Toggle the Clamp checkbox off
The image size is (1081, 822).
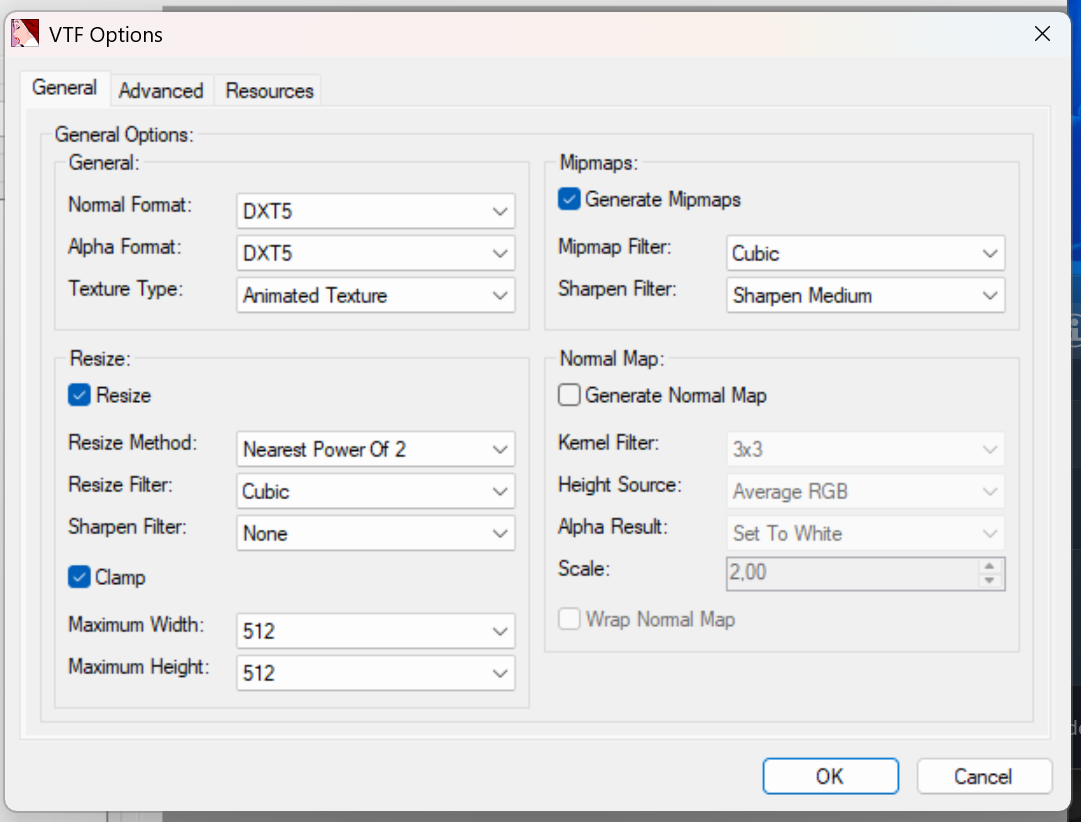79,578
